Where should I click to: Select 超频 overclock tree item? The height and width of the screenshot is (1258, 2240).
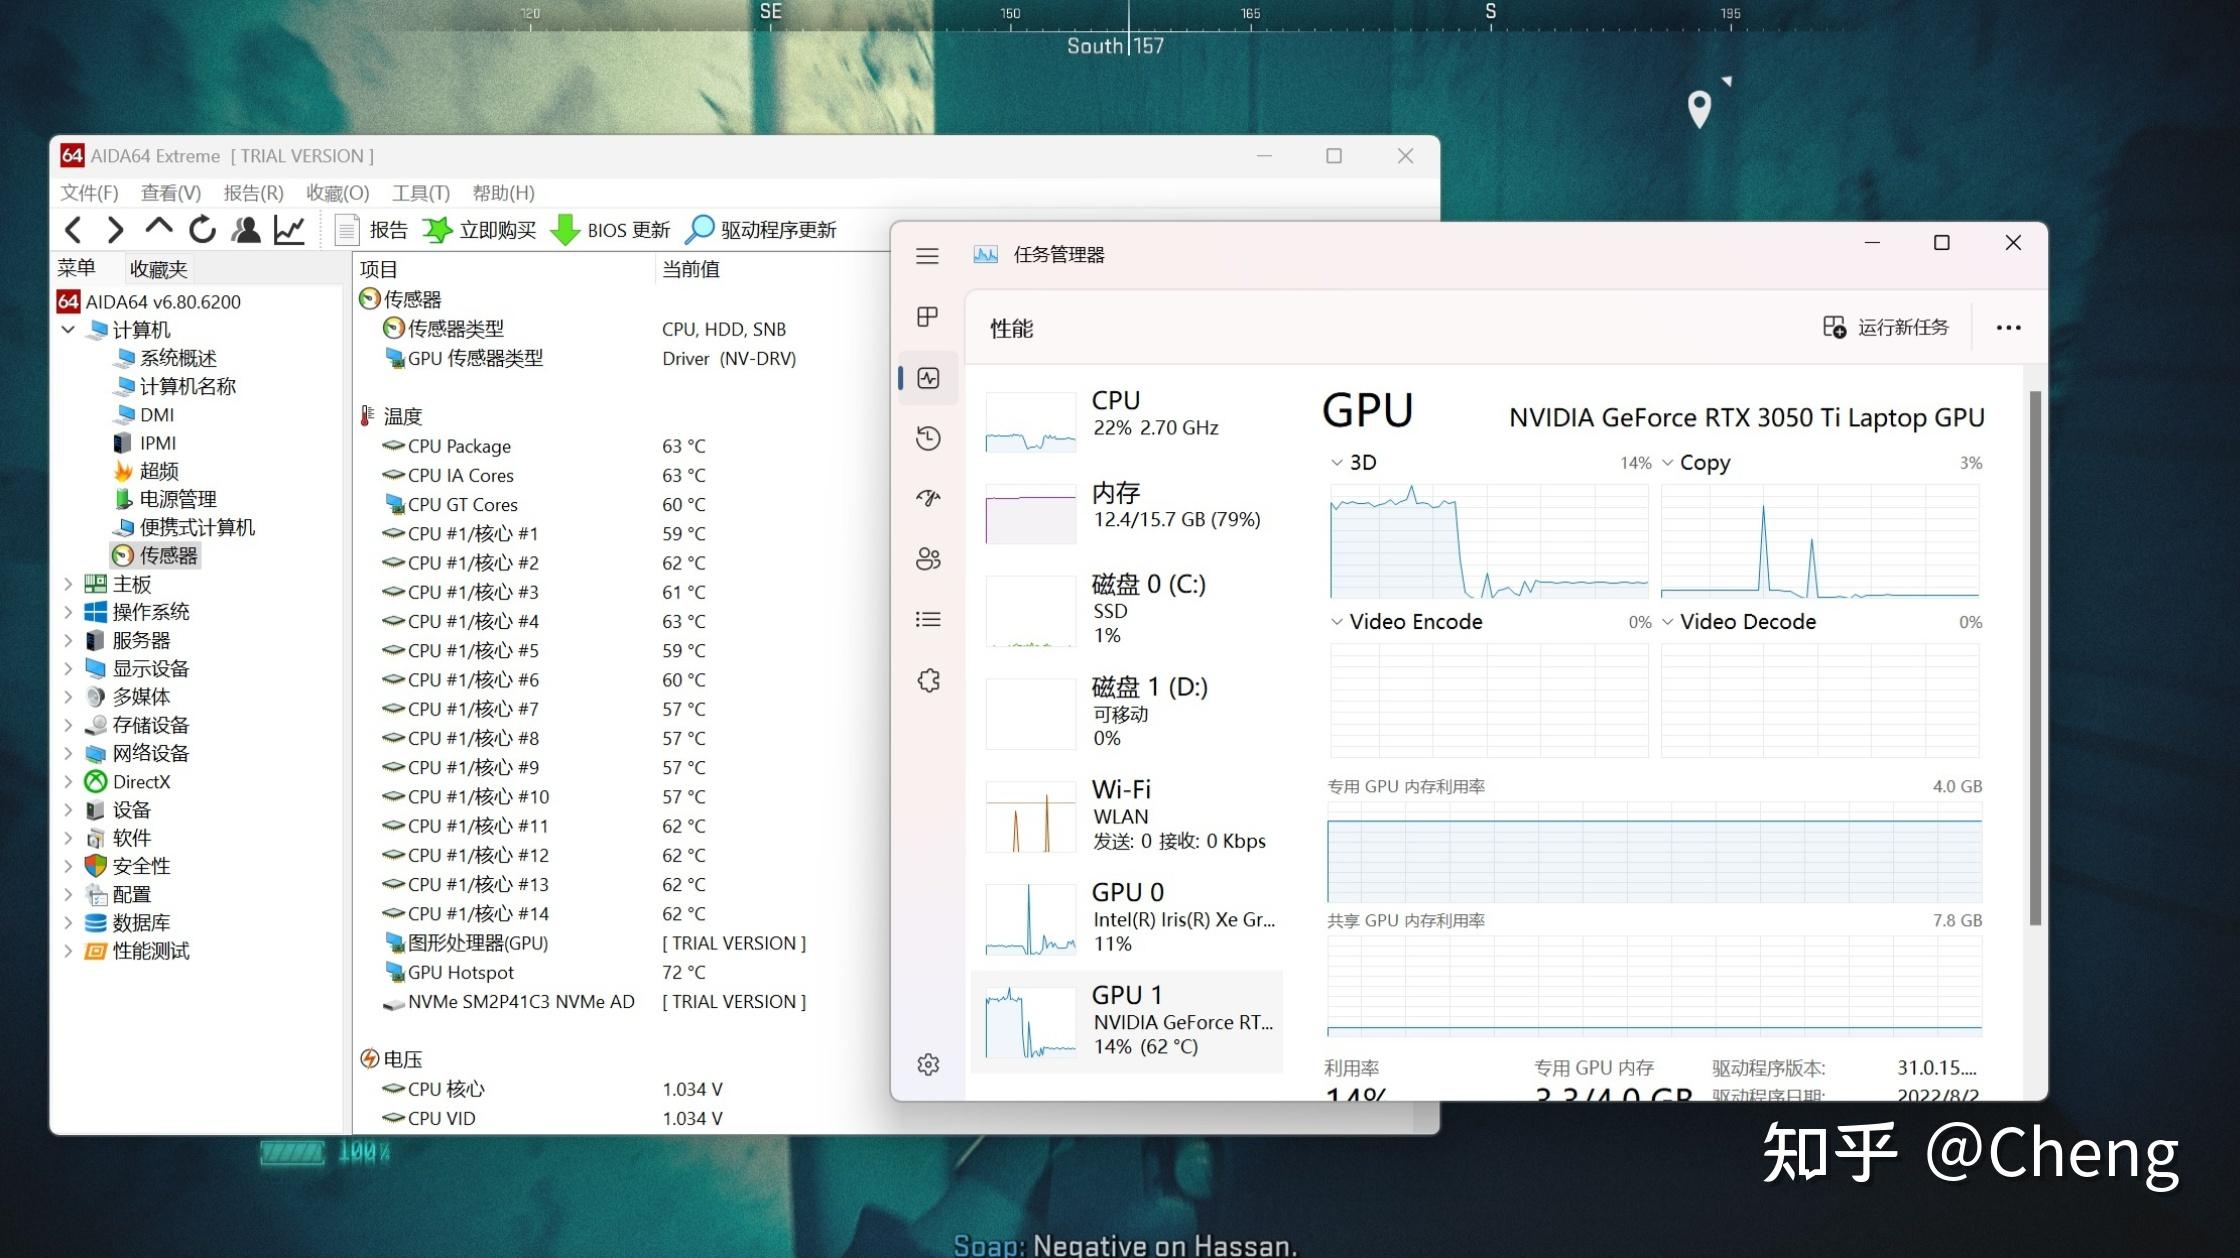click(x=148, y=471)
